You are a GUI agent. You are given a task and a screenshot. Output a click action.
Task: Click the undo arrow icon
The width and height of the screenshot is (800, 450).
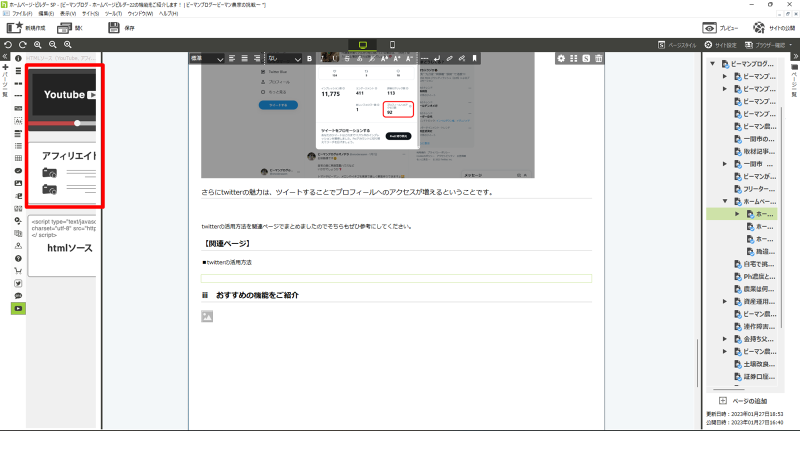coord(8,45)
